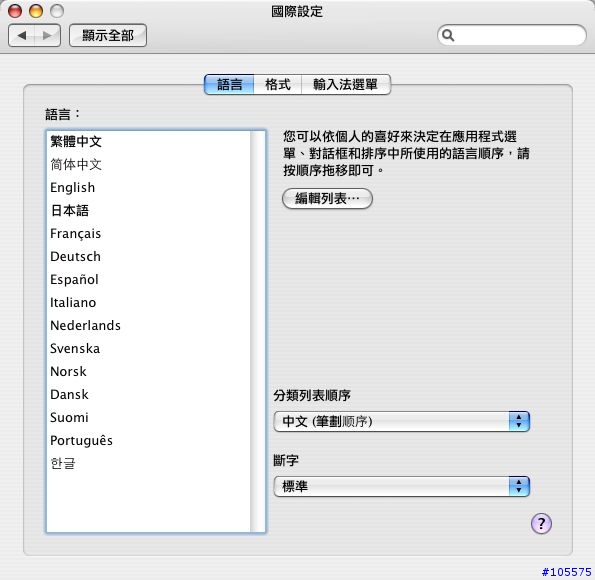Viewport: 595px width, 580px height.
Task: Select 한글 in the language list
Action: 148,463
